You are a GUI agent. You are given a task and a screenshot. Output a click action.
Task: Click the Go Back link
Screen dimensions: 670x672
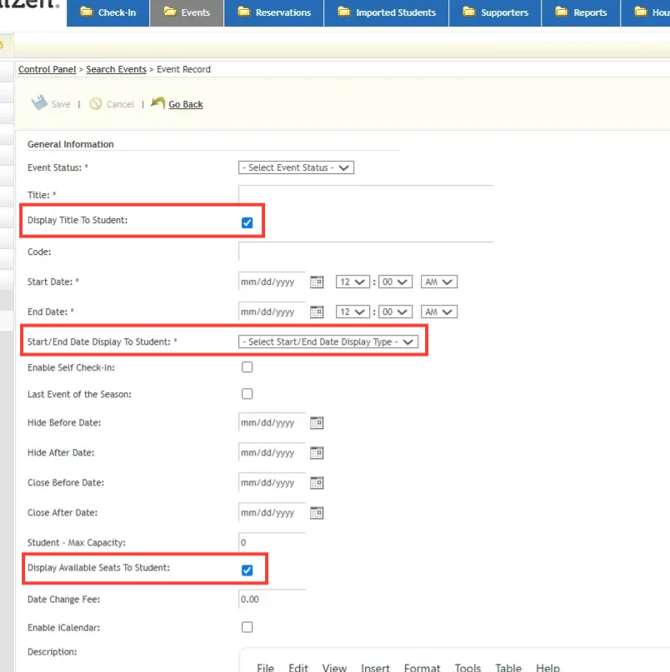tap(186, 104)
